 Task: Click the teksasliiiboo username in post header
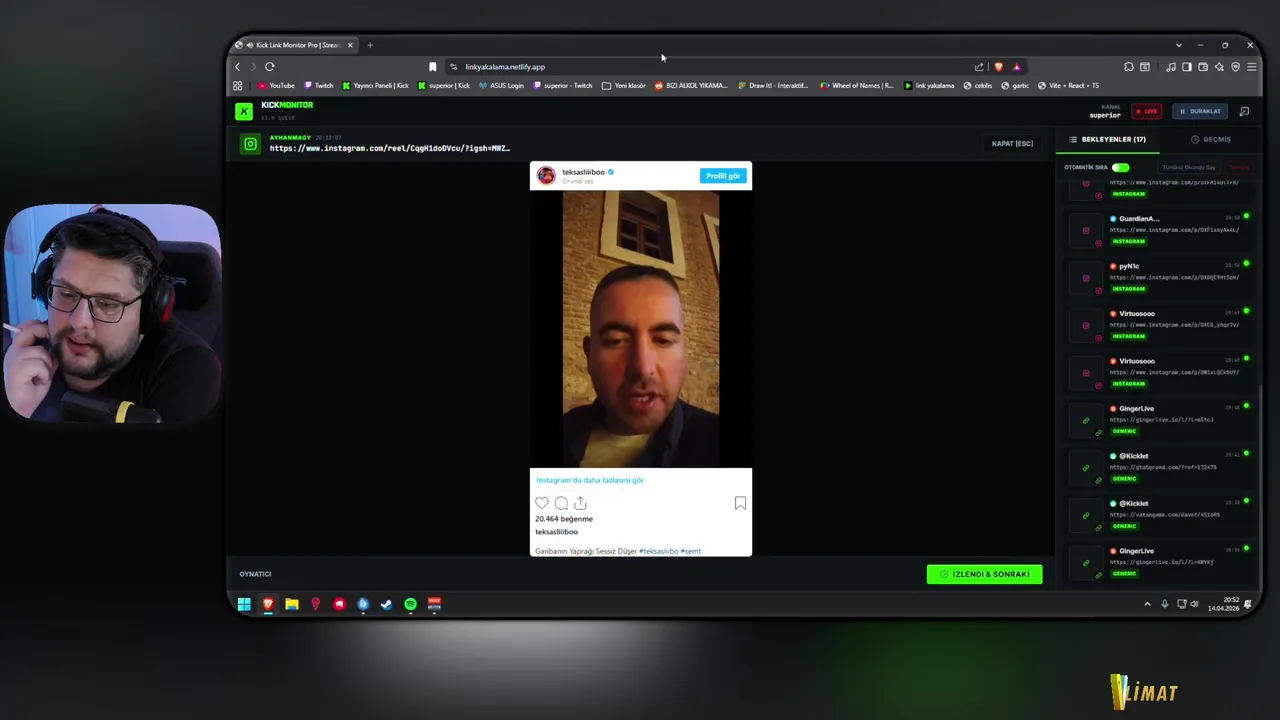(583, 172)
